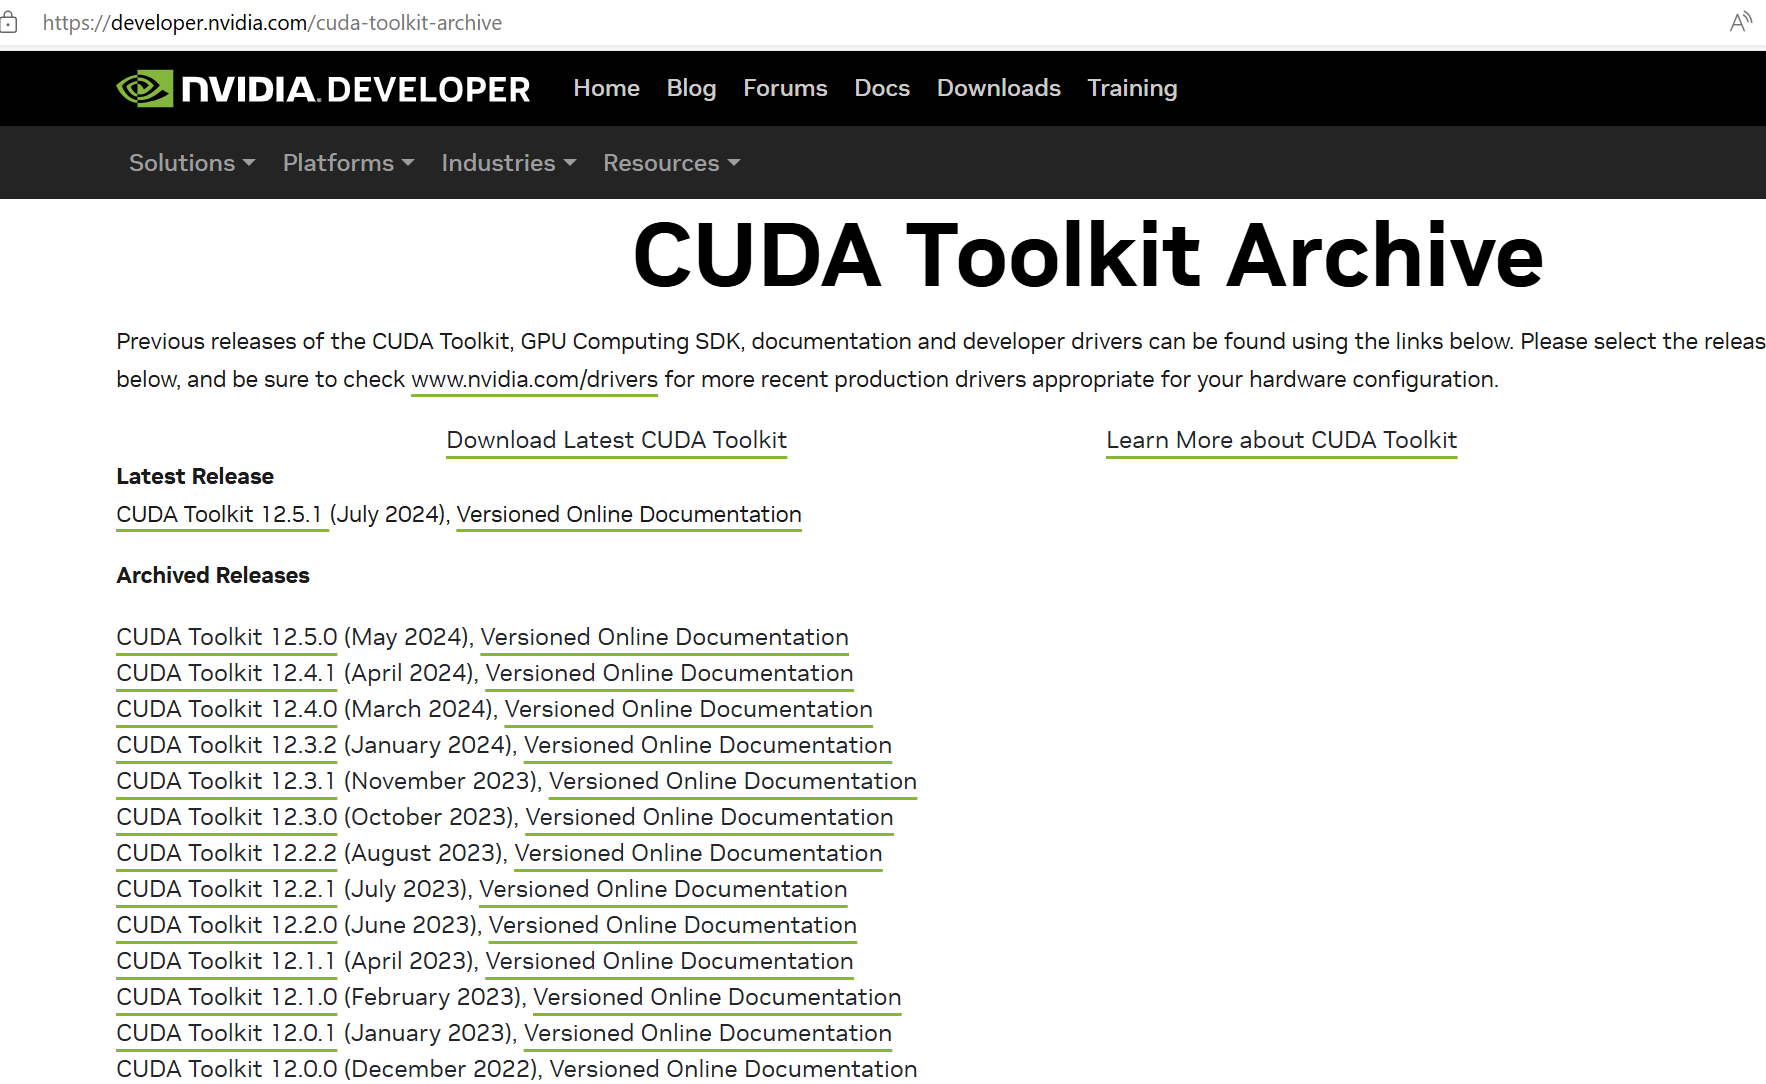
Task: Open CUDA Toolkit 12.2.2 link
Action: [227, 854]
